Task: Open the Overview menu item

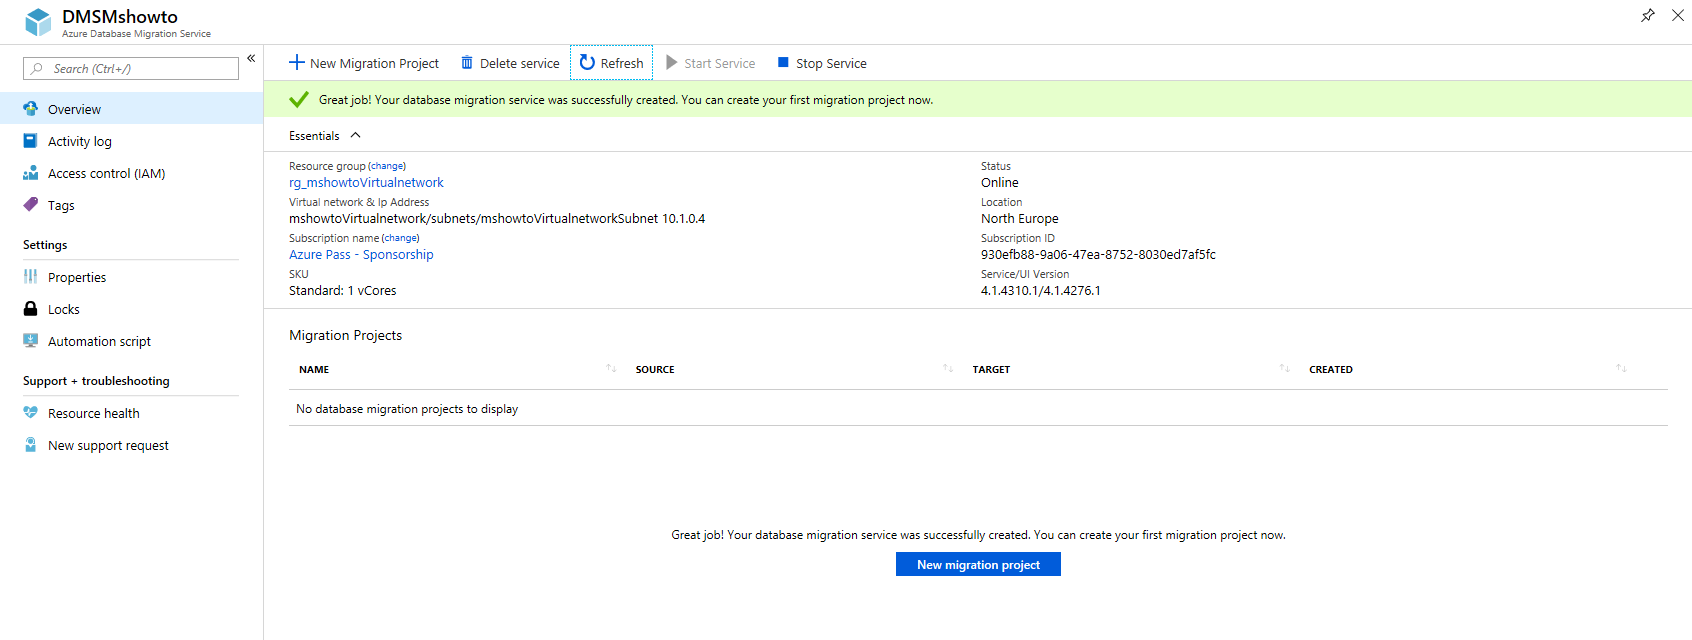Action: coord(131,108)
